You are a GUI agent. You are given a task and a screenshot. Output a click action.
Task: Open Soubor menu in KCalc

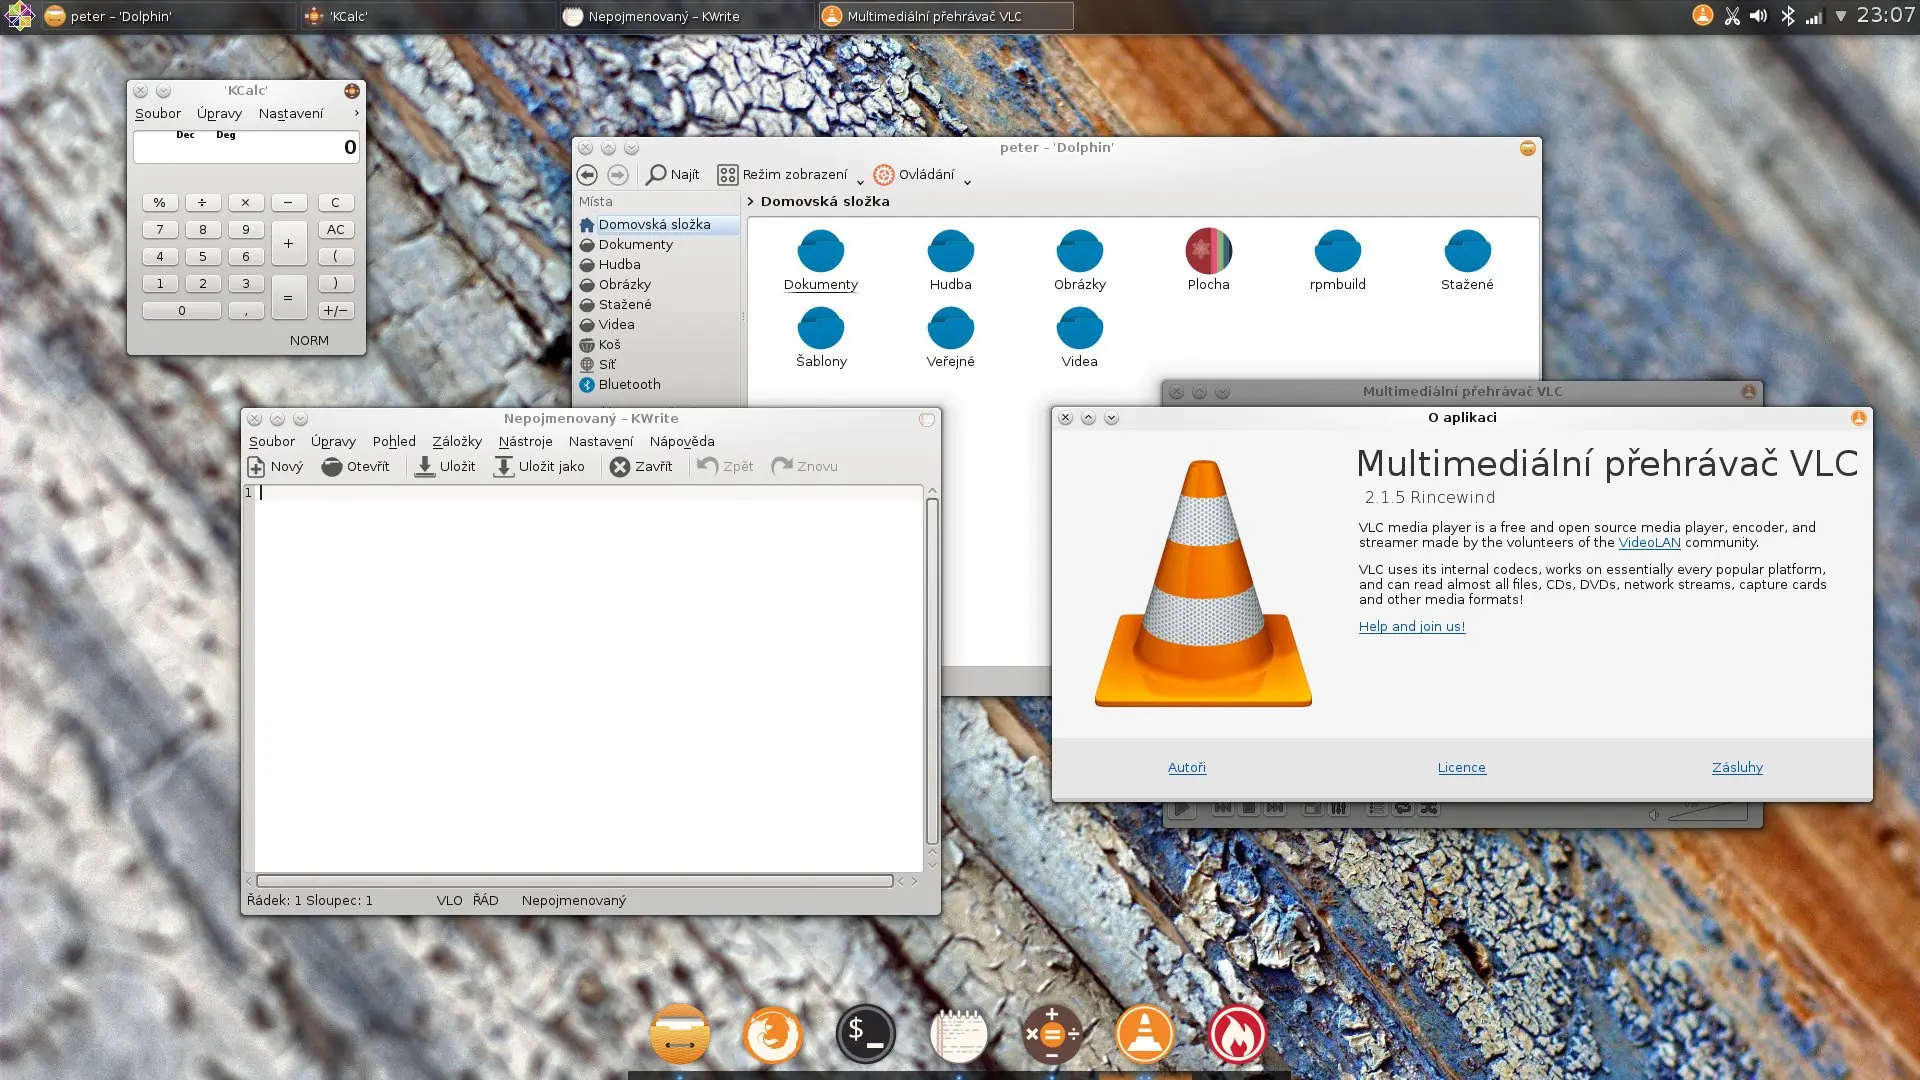(158, 114)
